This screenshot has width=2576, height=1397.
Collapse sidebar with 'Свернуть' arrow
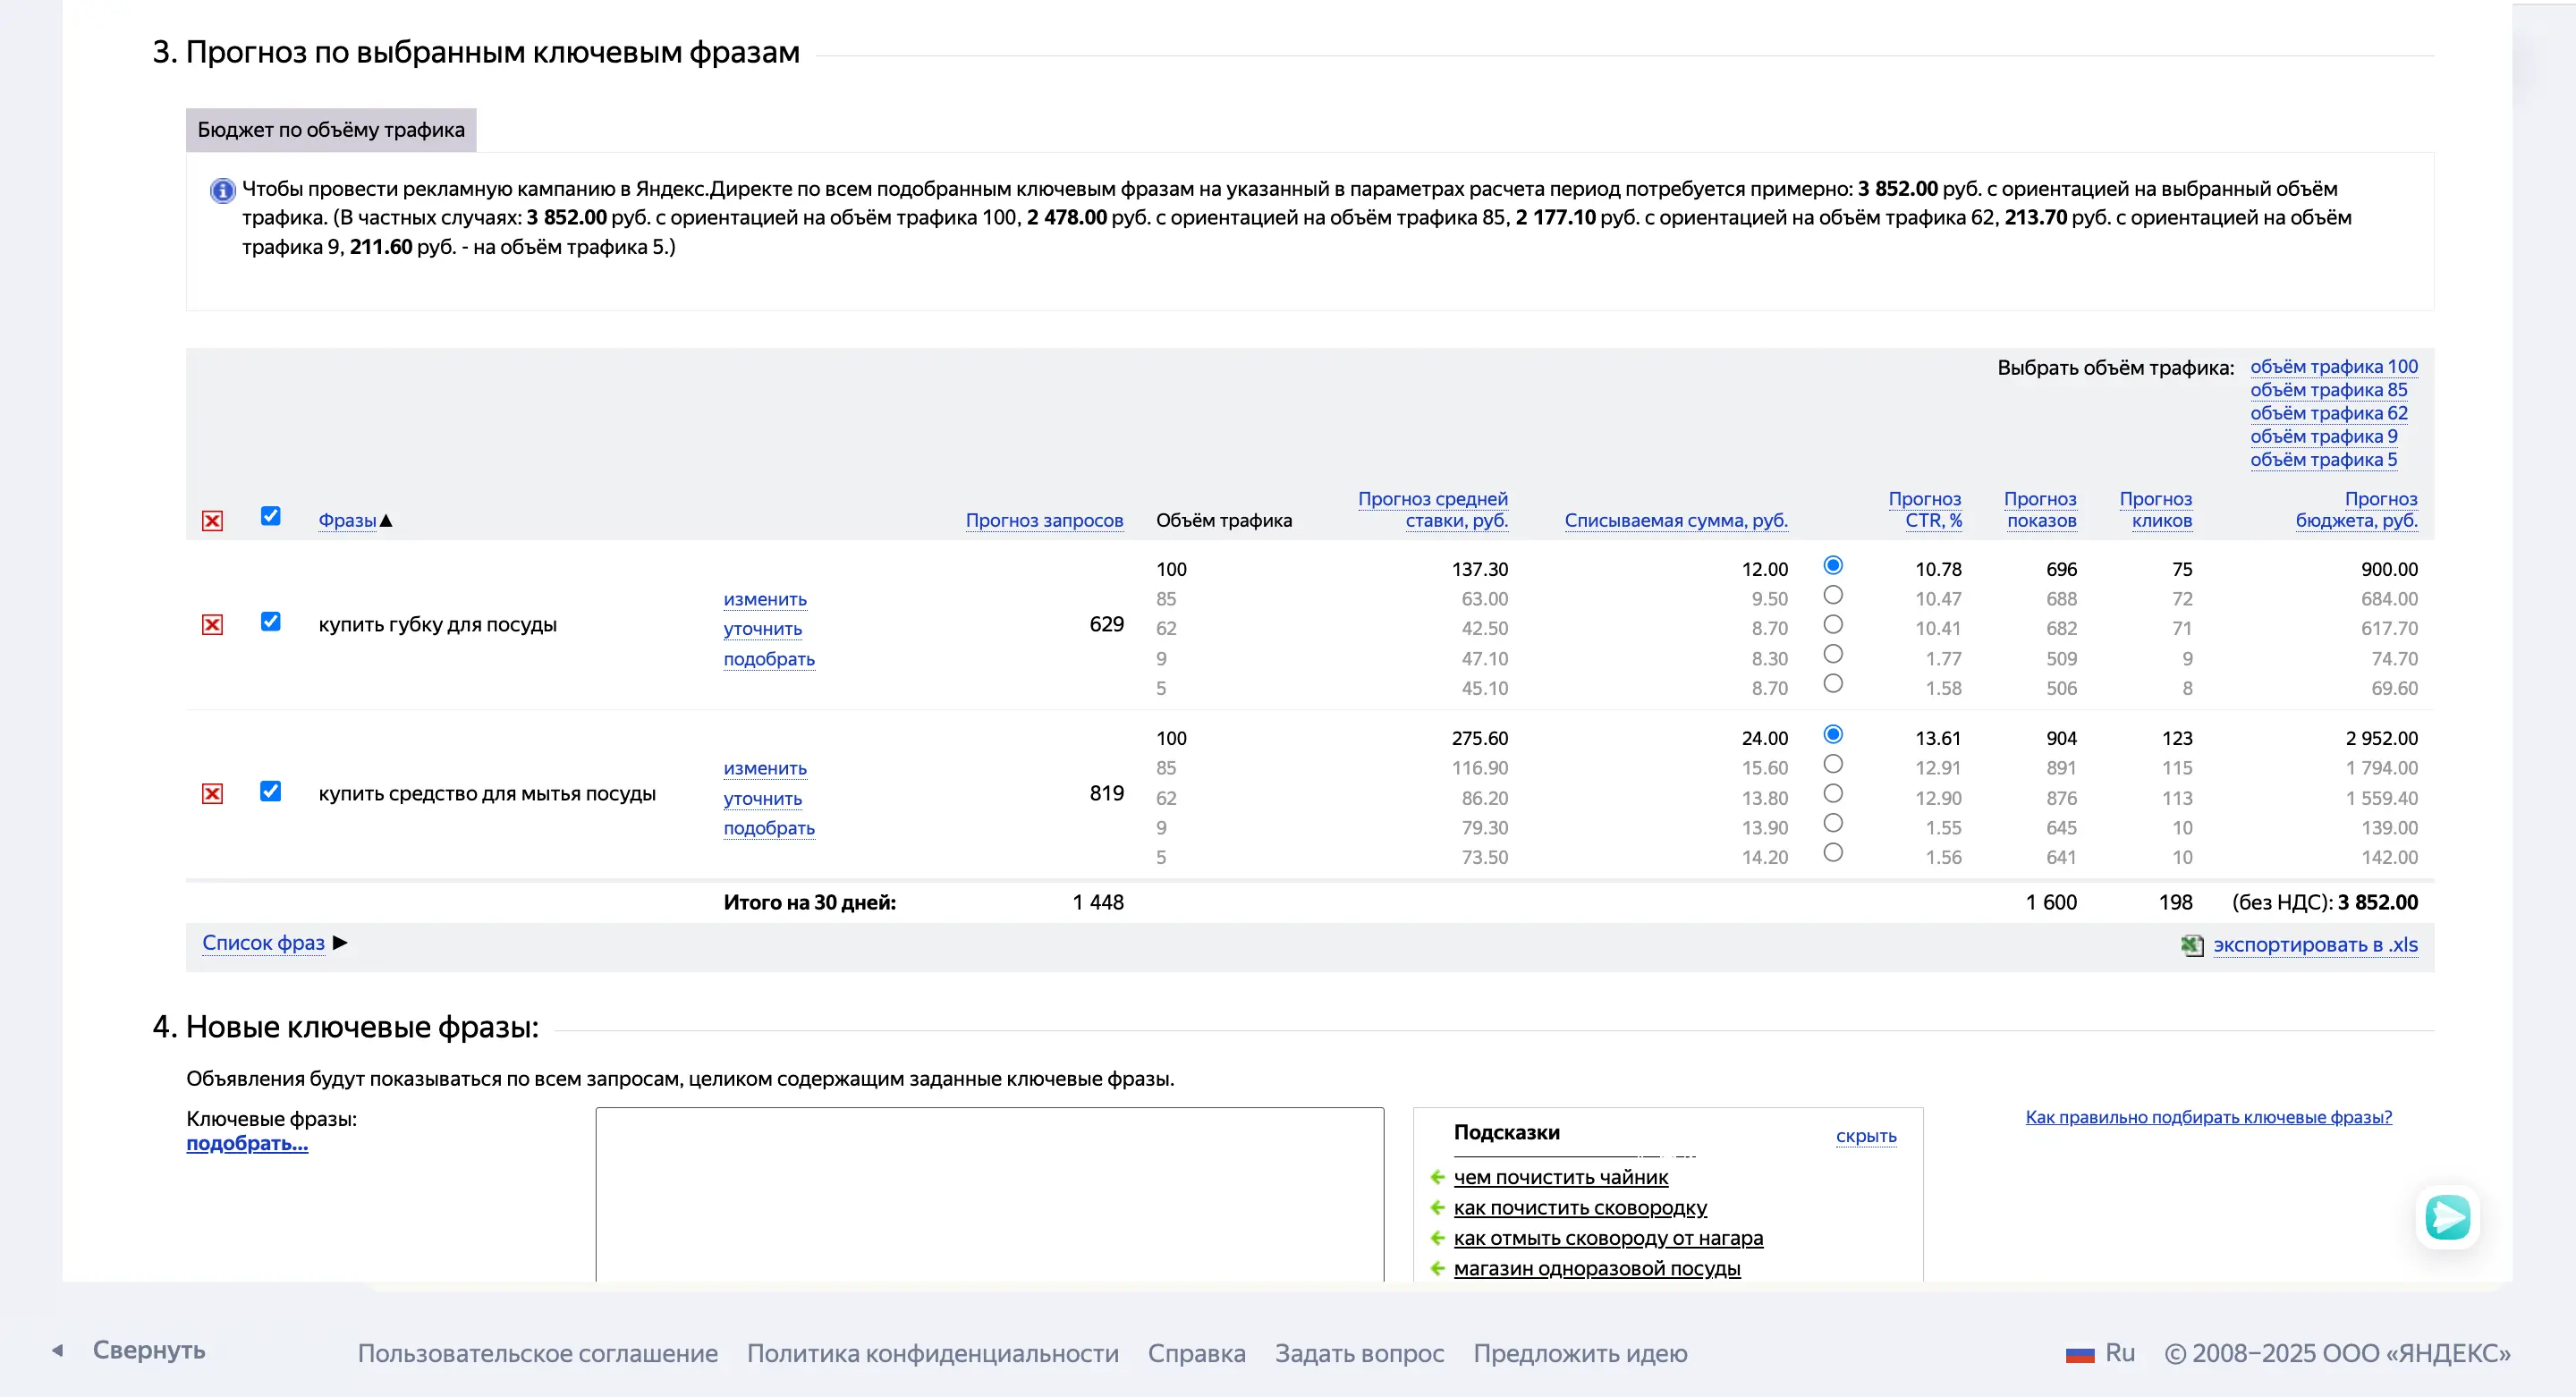(58, 1350)
